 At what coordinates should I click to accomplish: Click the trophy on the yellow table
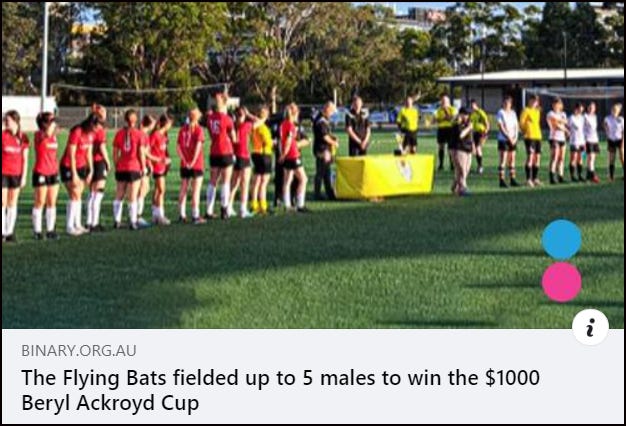click(398, 145)
